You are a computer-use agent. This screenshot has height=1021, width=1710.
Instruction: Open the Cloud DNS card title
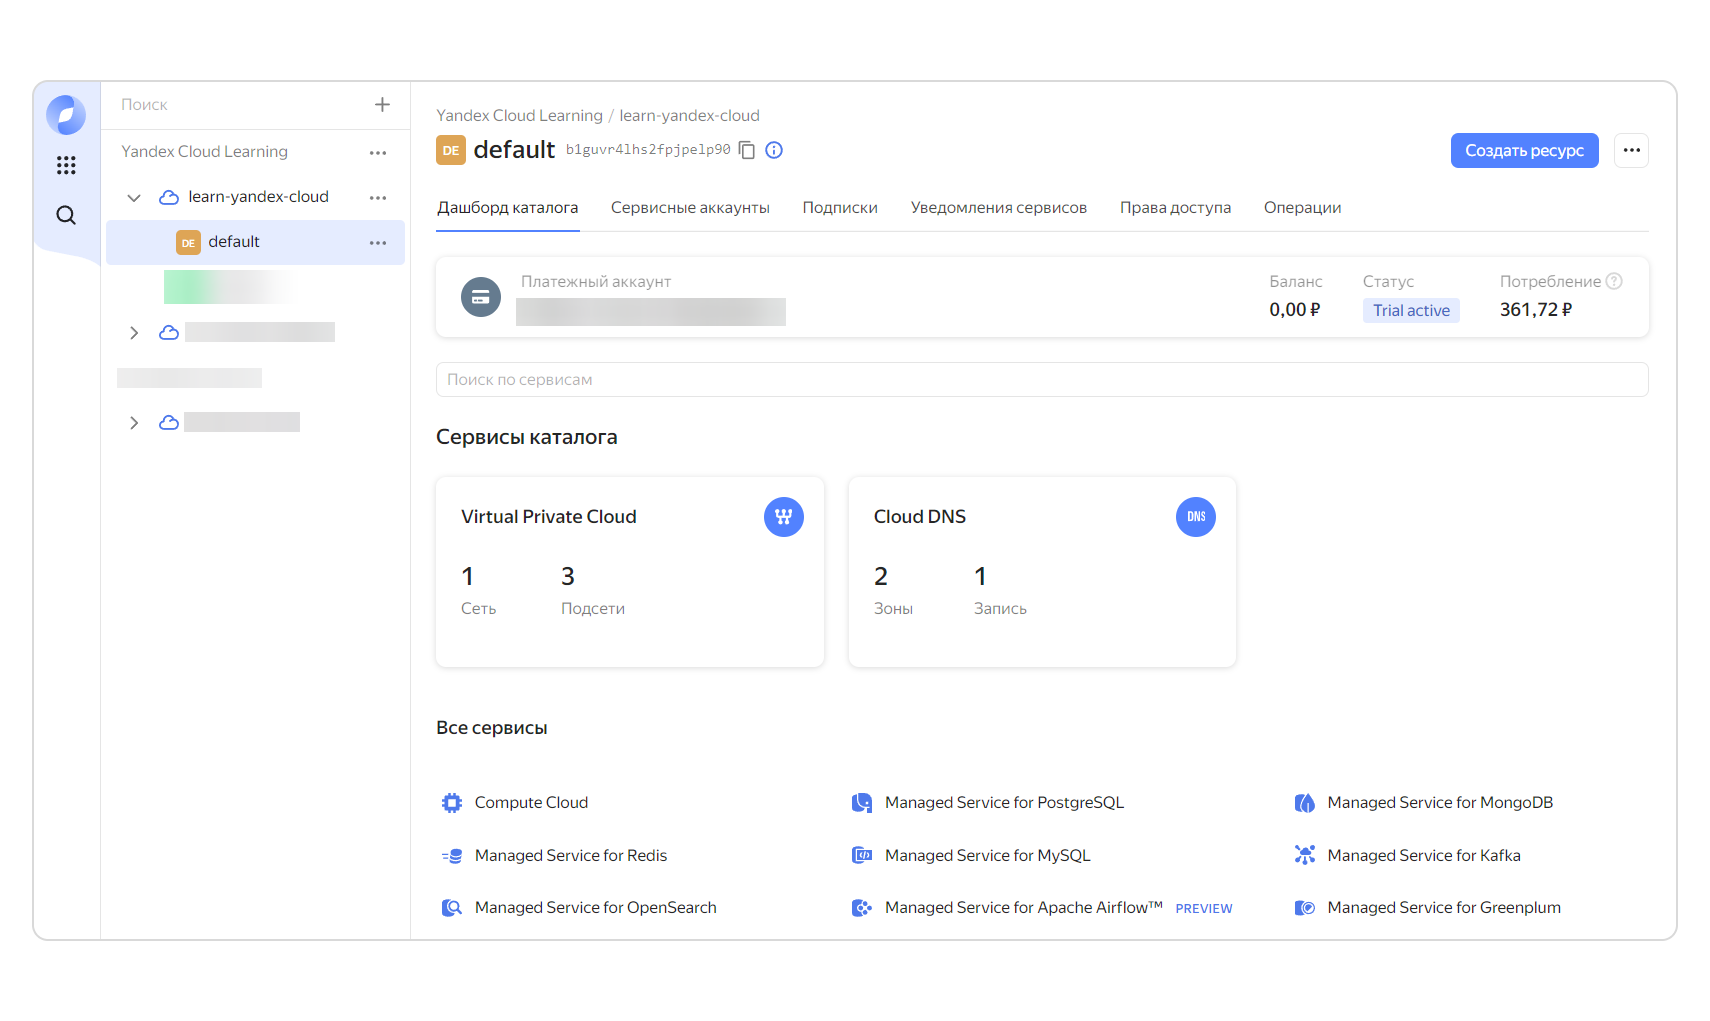point(919,517)
